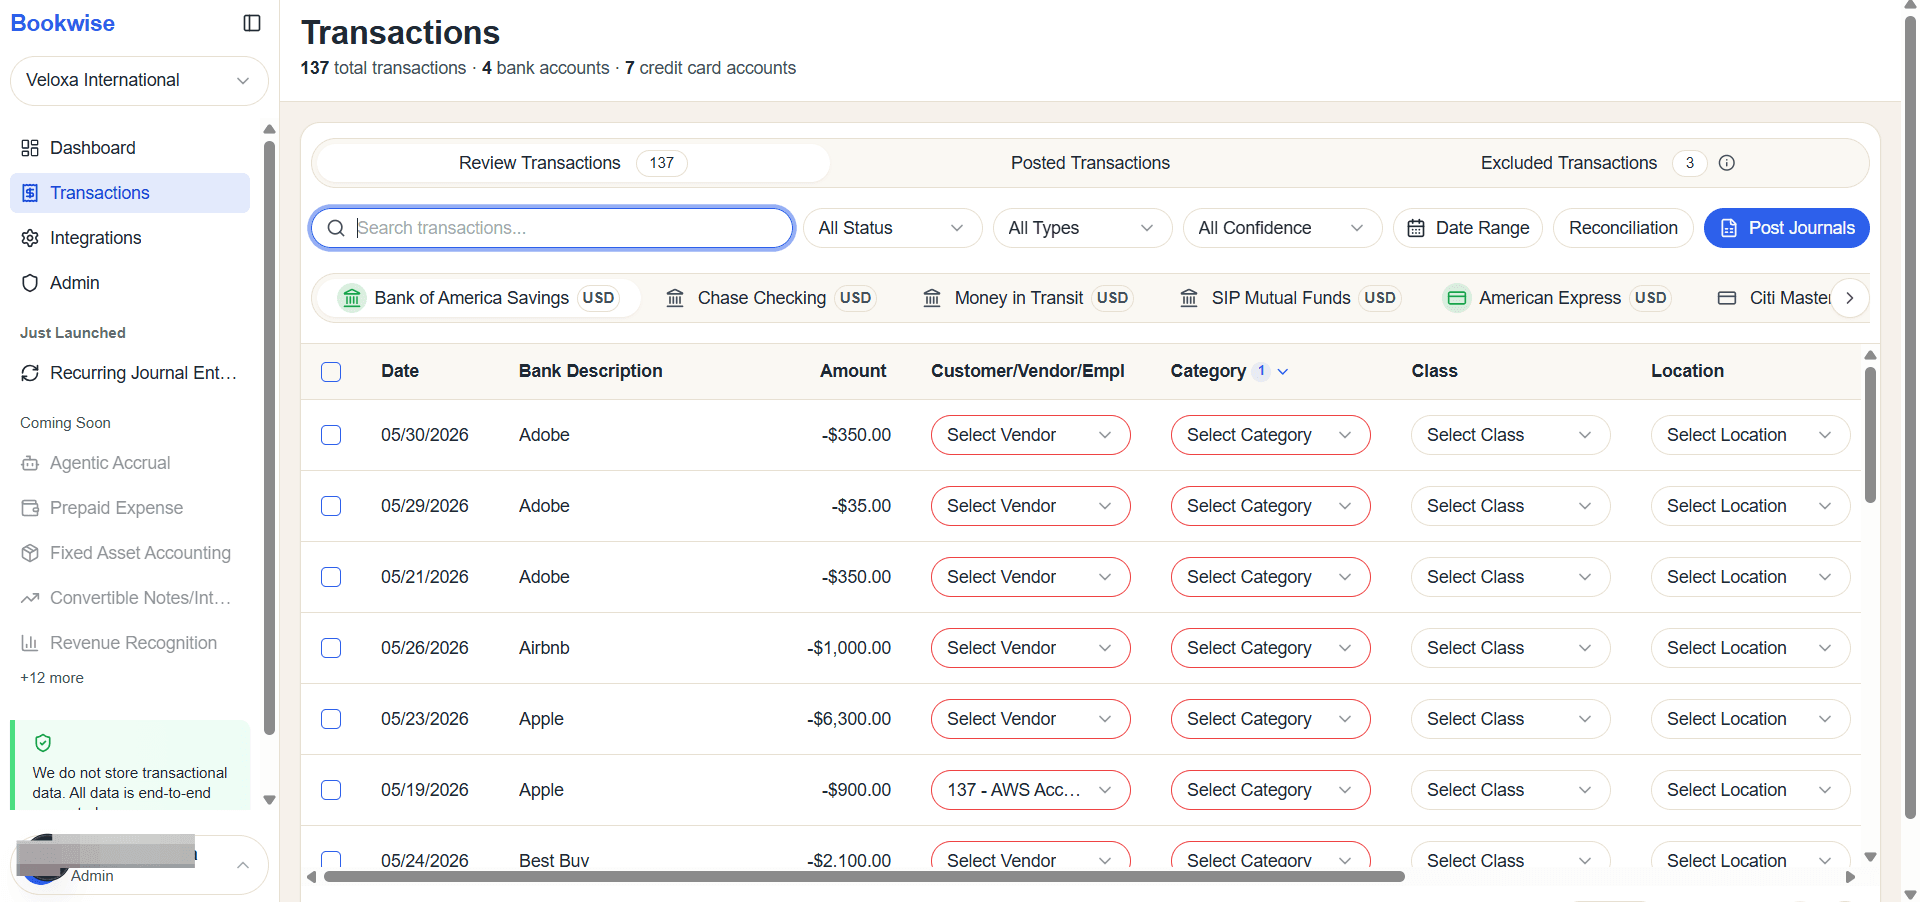
Task: Click the Agentic Accrual robot icon
Action: click(30, 463)
